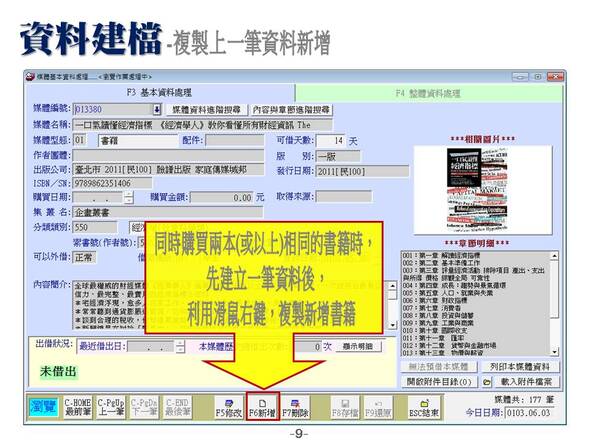Select chapter row 005:第五章 人口、就業與失業
590x443 pixels.
(448, 293)
